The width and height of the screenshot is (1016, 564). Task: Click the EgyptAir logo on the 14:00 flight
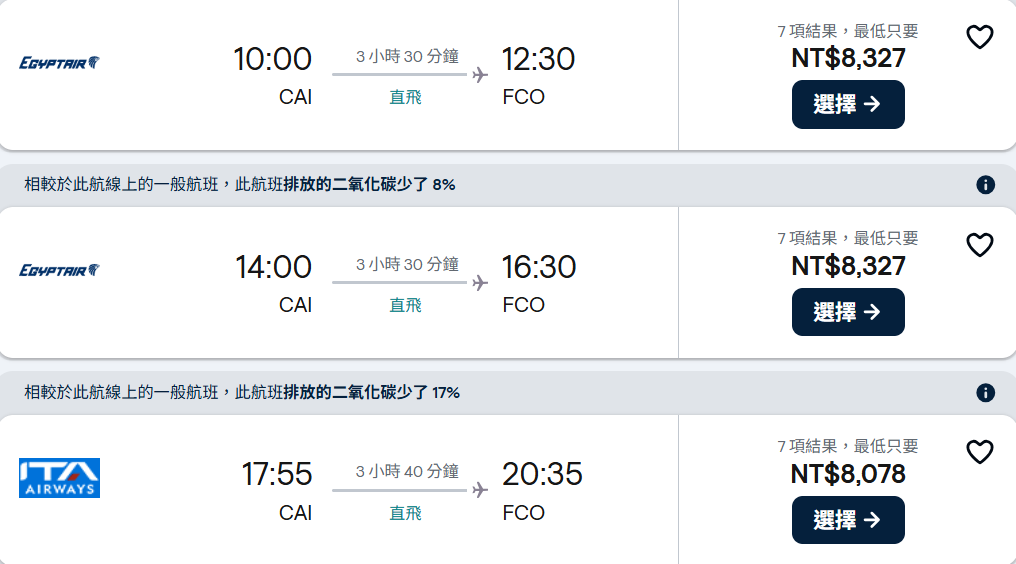60,270
